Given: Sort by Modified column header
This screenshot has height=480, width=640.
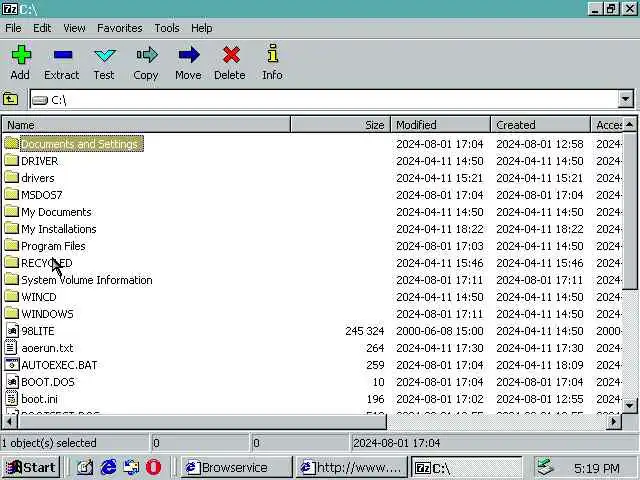Looking at the screenshot, I should coord(440,124).
